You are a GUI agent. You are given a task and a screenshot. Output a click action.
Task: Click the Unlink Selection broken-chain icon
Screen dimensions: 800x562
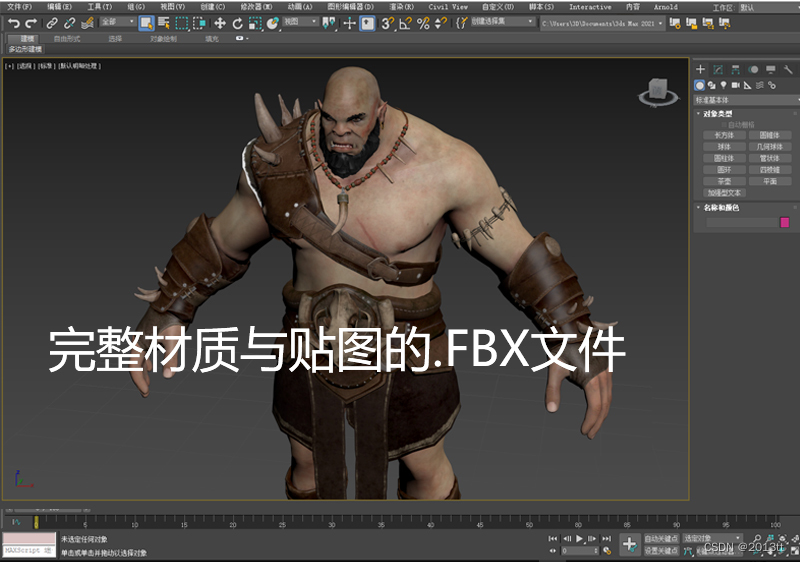tap(70, 23)
